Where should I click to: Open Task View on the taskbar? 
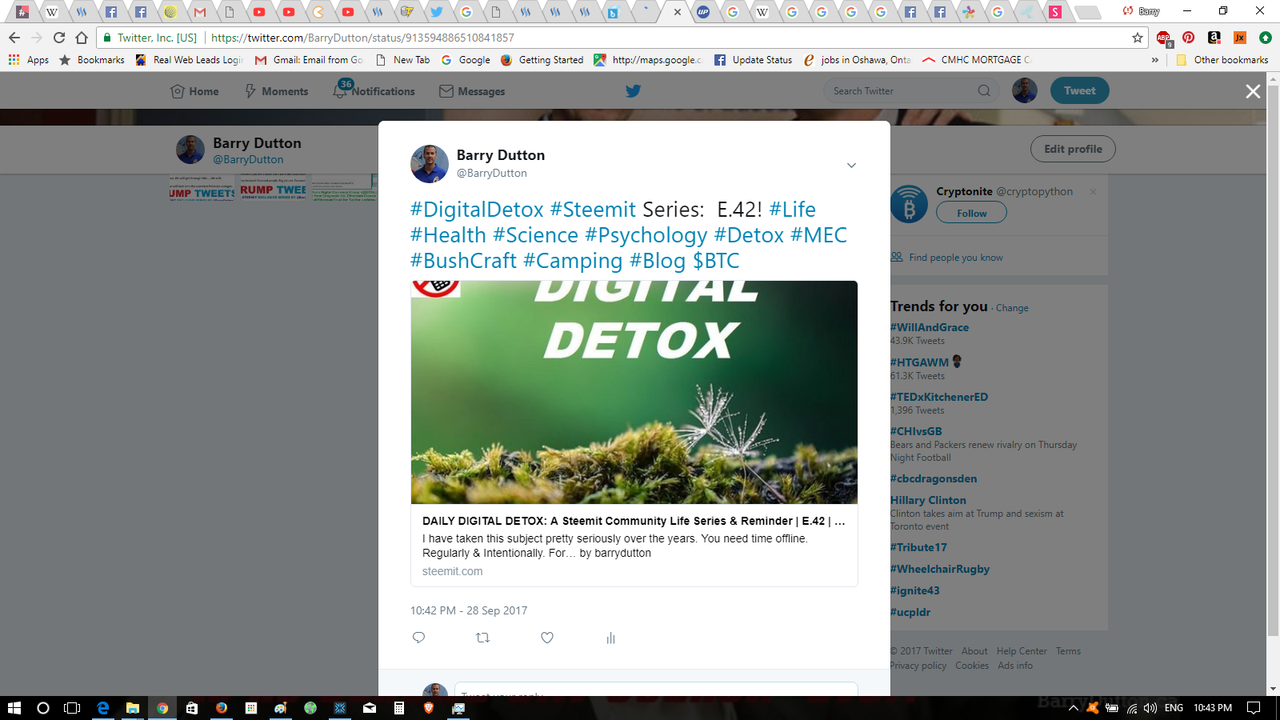click(x=72, y=708)
